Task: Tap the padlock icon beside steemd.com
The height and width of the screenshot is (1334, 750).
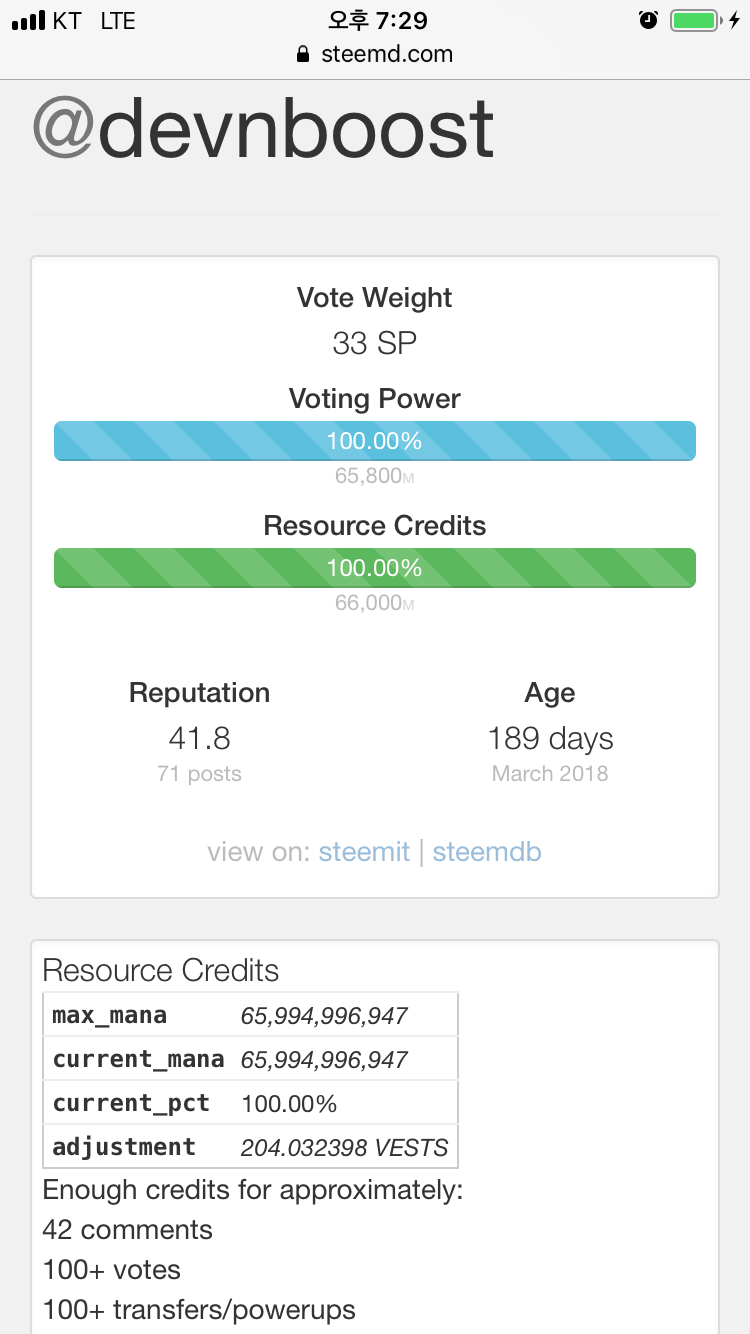Action: [x=304, y=55]
